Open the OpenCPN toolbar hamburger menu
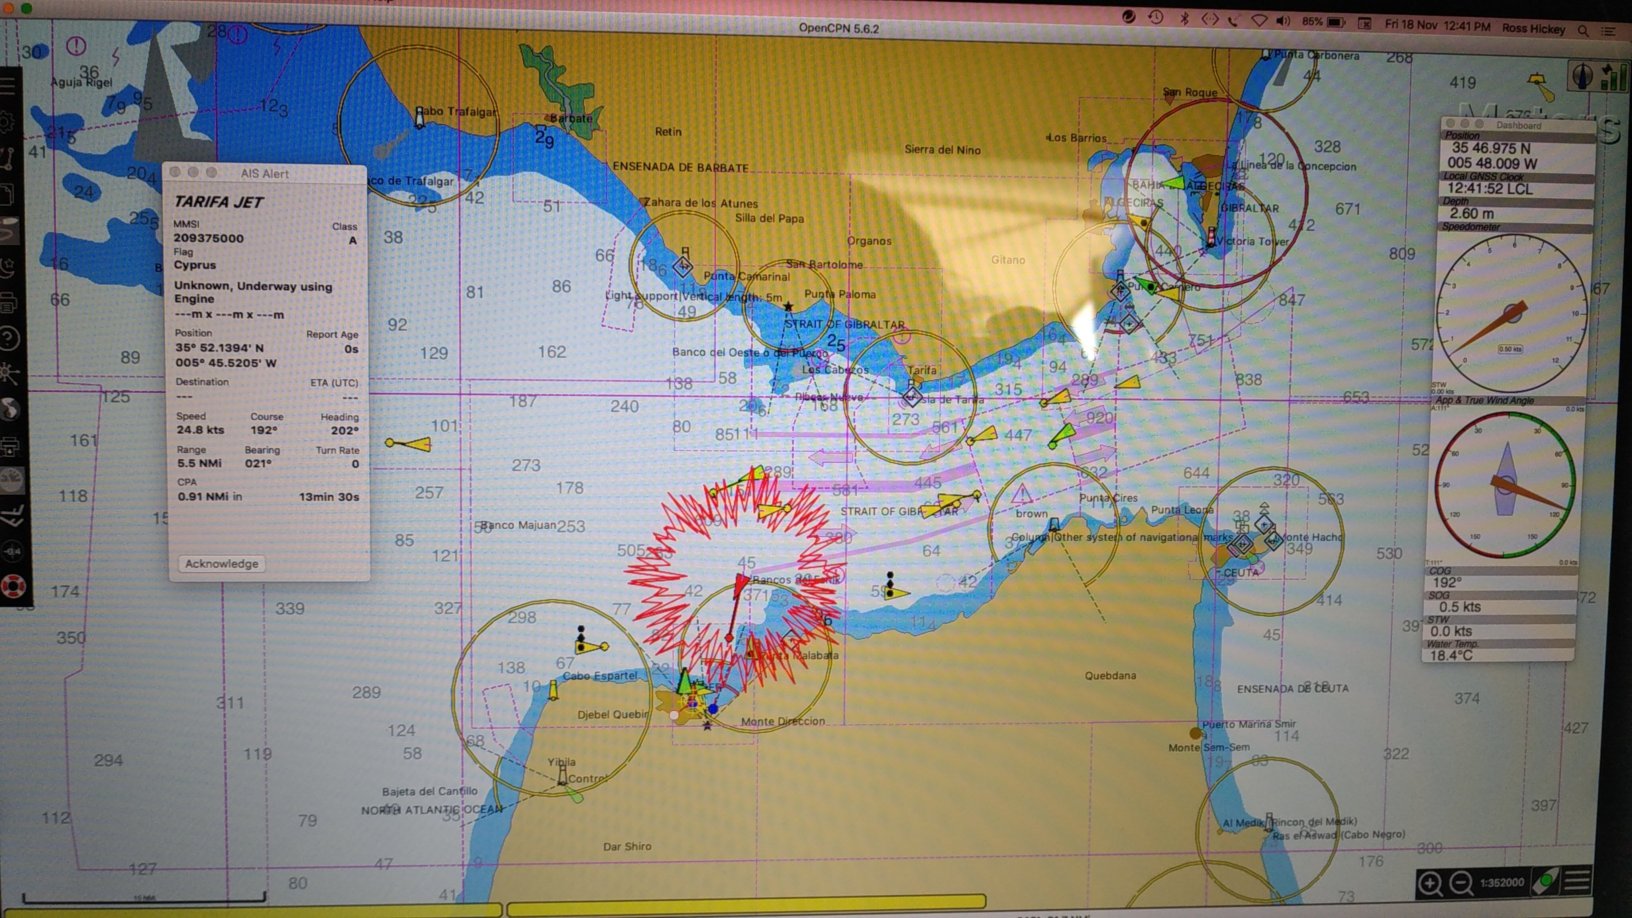The width and height of the screenshot is (1632, 918). point(8,88)
